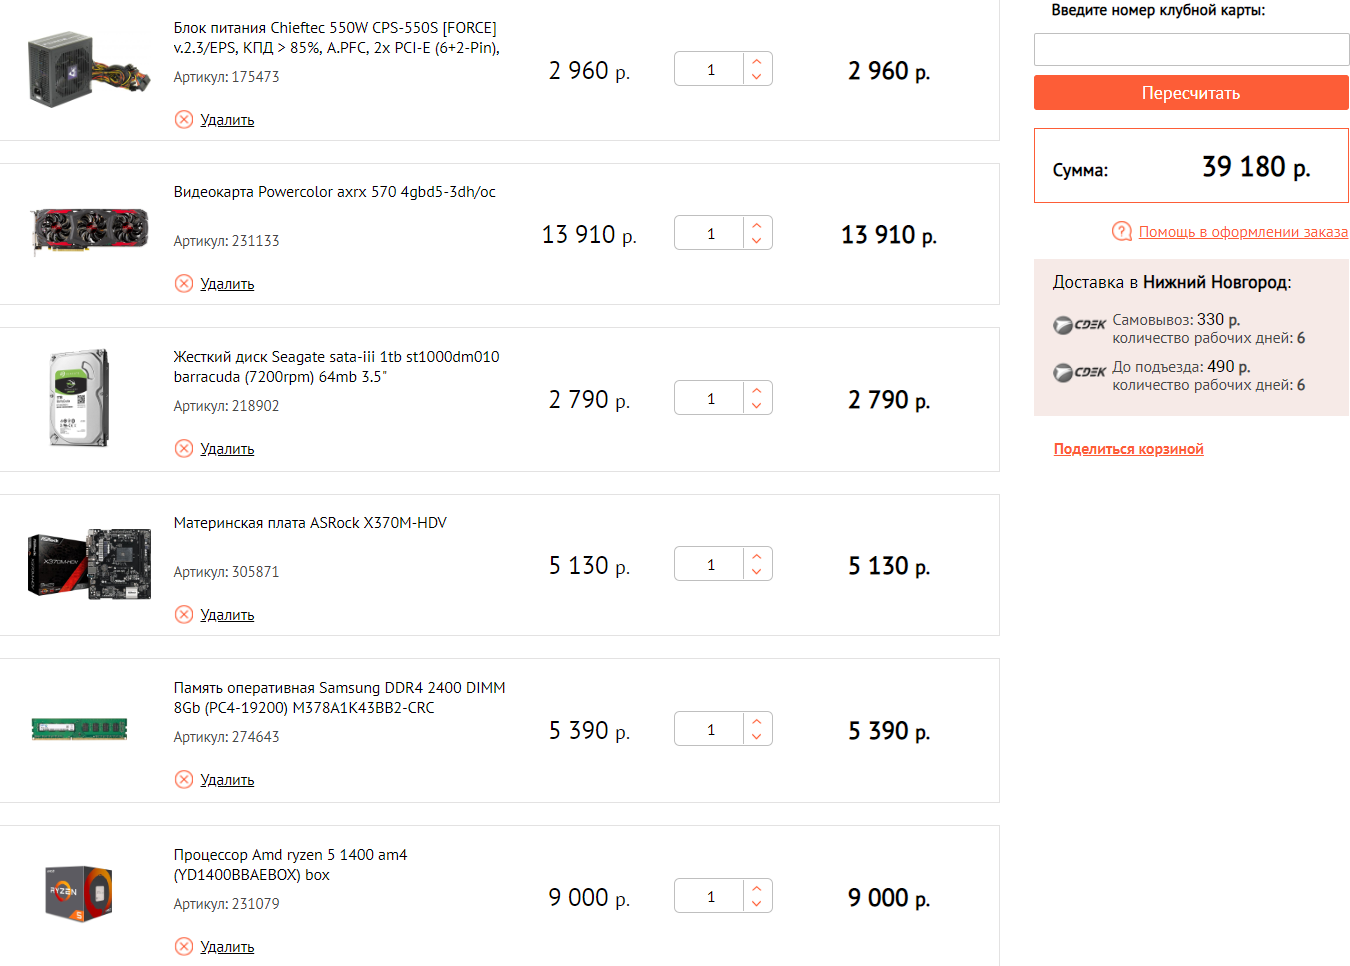The height and width of the screenshot is (966, 1350).
Task: Click the remove icon for the Samsung DDR4 memory
Action: [184, 780]
